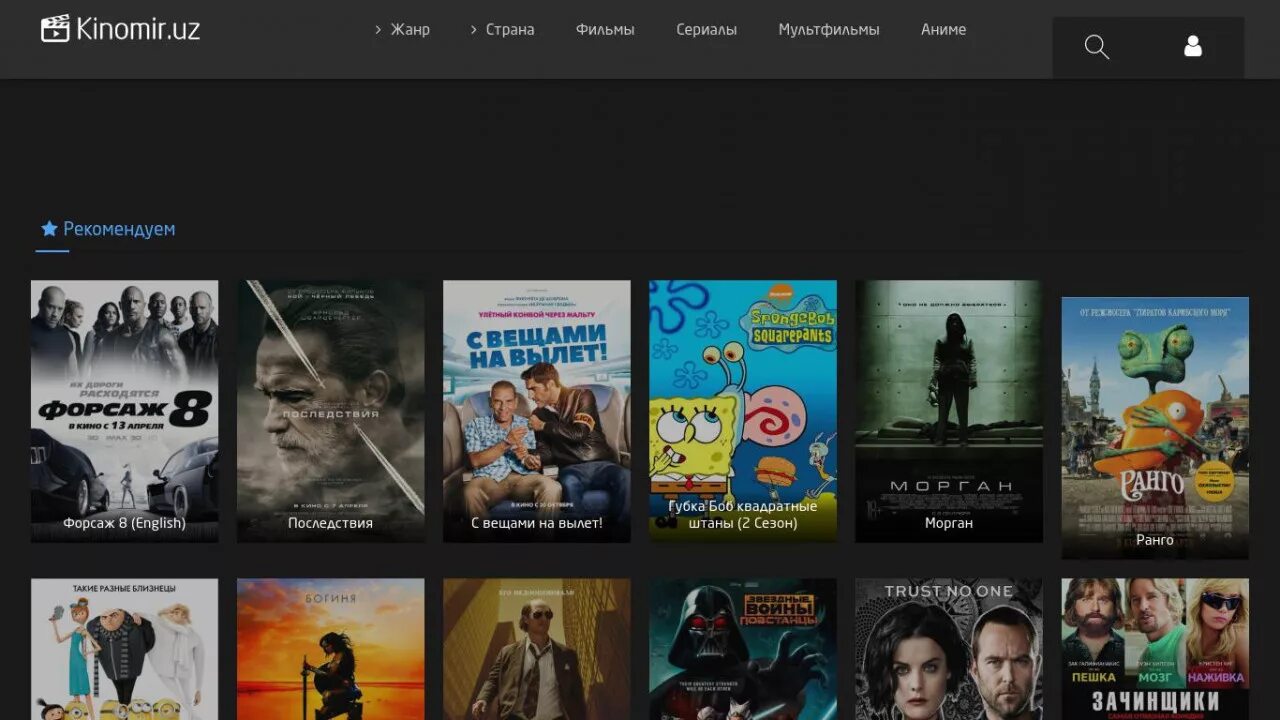The image size is (1280, 720).
Task: Click the Kinomir.uz clapperboard logo icon
Action: (55, 29)
